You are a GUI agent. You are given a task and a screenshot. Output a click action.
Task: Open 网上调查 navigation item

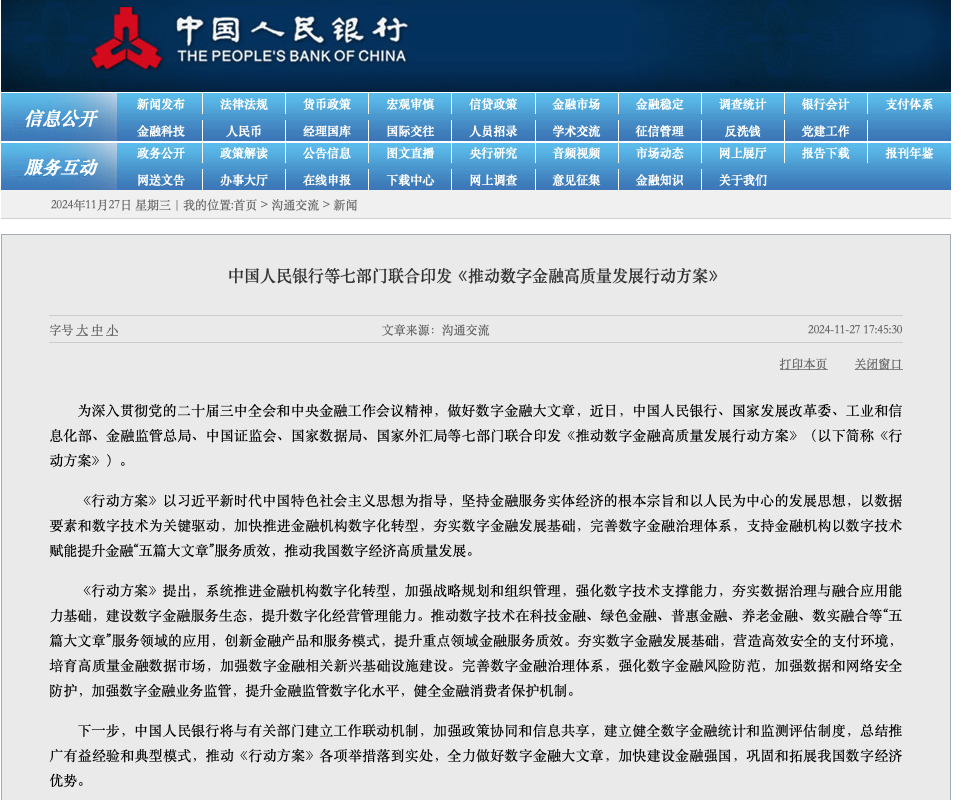(493, 180)
